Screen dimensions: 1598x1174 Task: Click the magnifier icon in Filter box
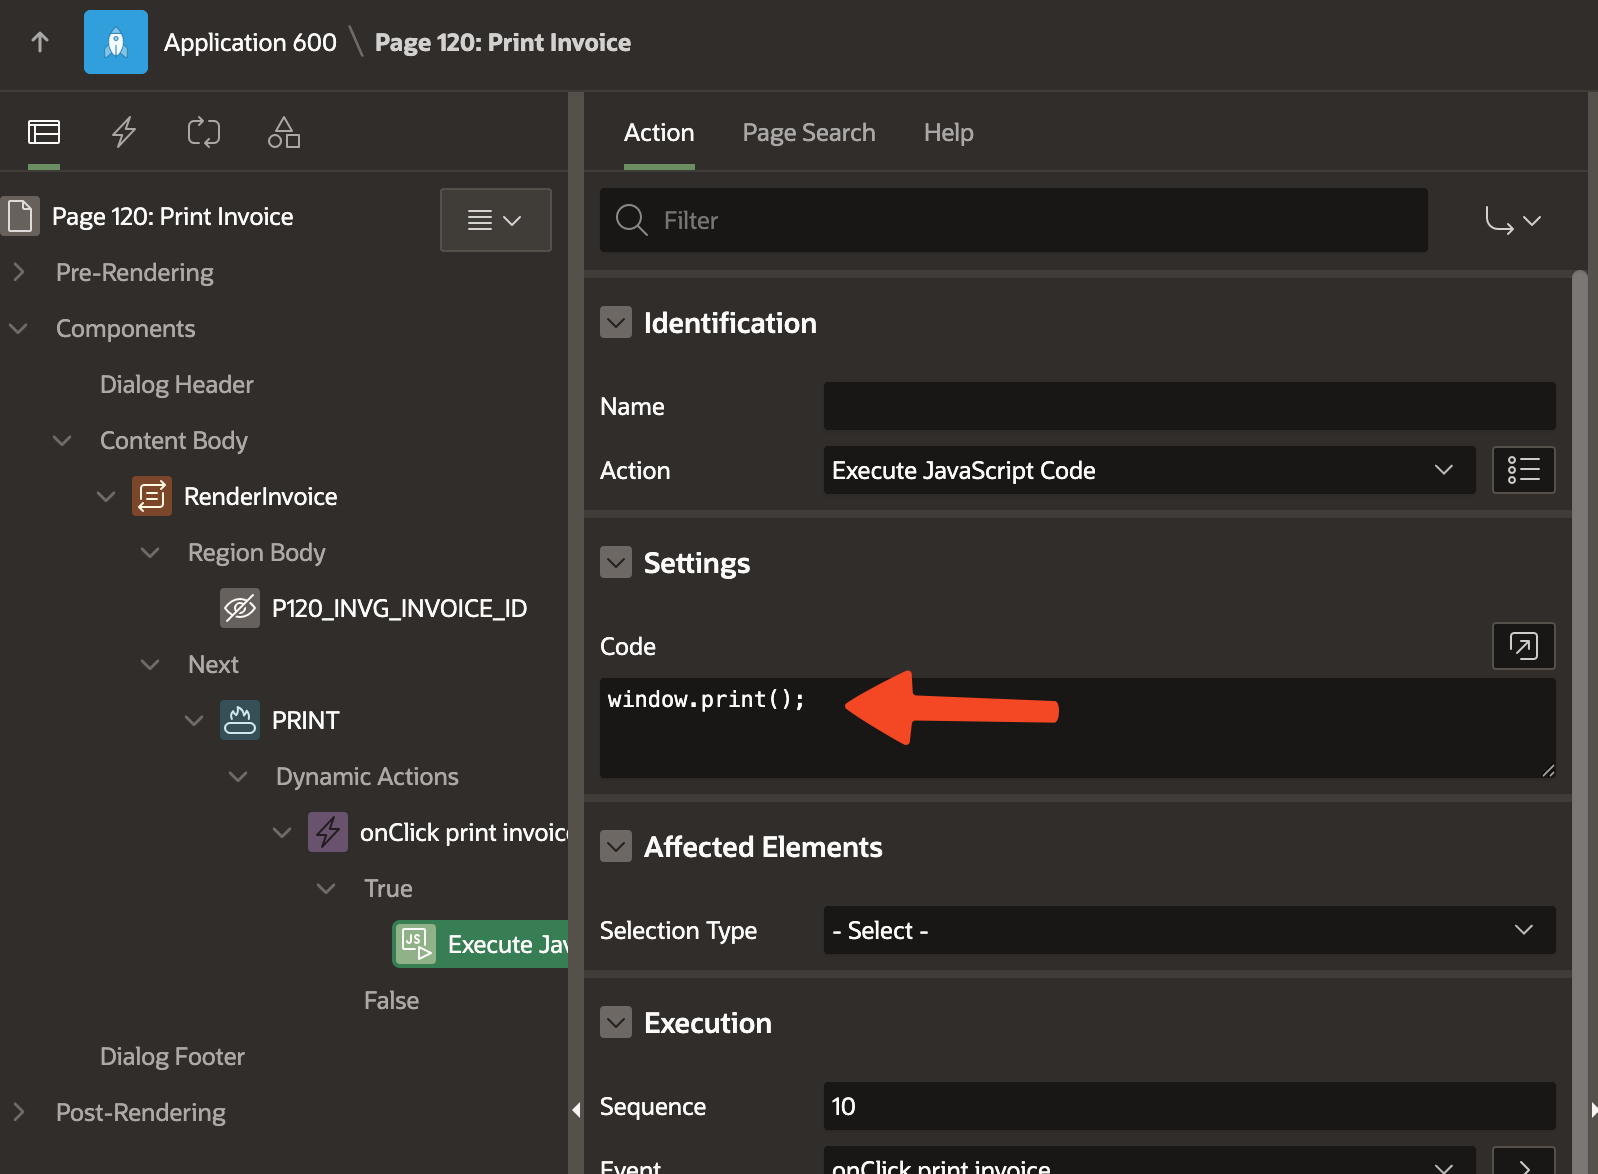(632, 220)
